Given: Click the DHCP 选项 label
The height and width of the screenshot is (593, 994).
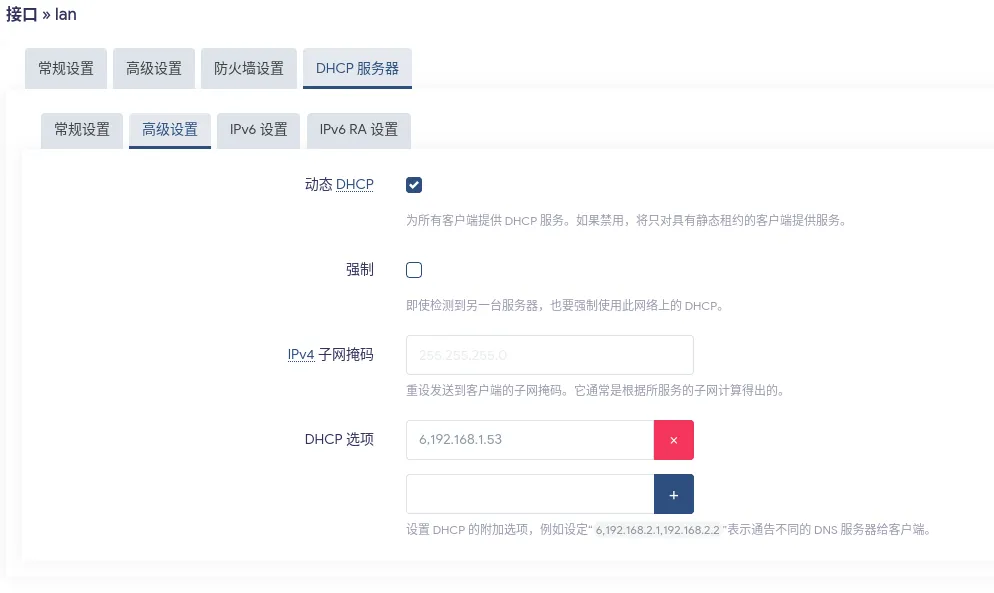Looking at the screenshot, I should coord(339,440).
